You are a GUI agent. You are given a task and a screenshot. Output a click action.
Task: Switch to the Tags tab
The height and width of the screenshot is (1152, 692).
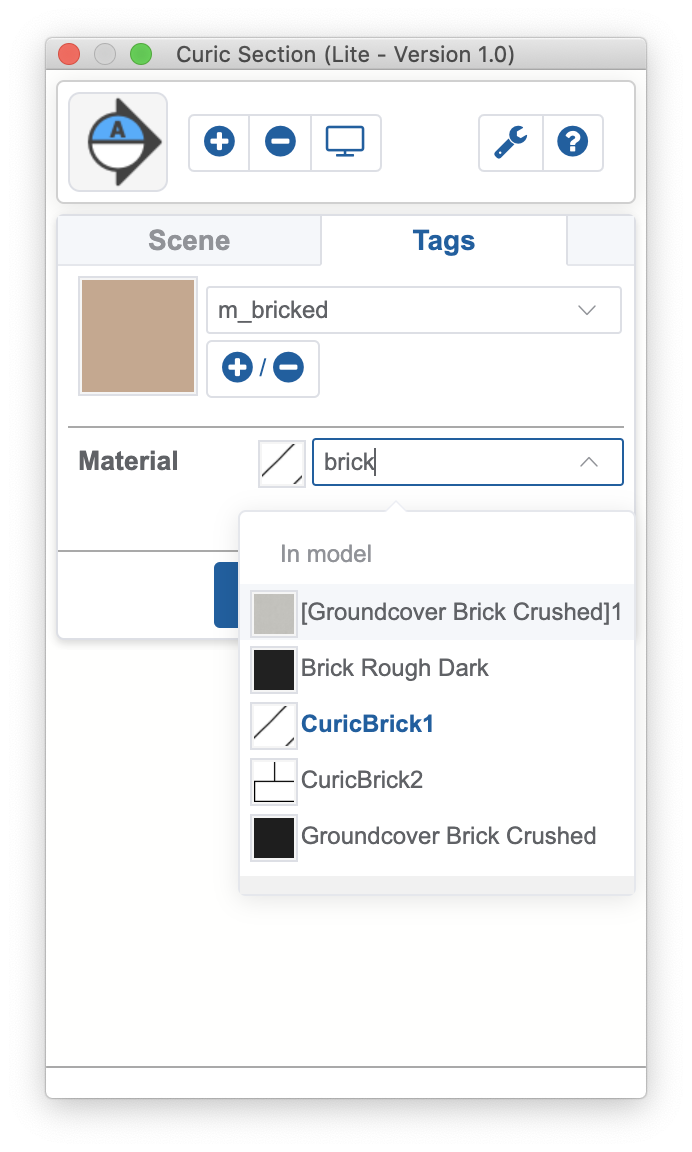(443, 240)
